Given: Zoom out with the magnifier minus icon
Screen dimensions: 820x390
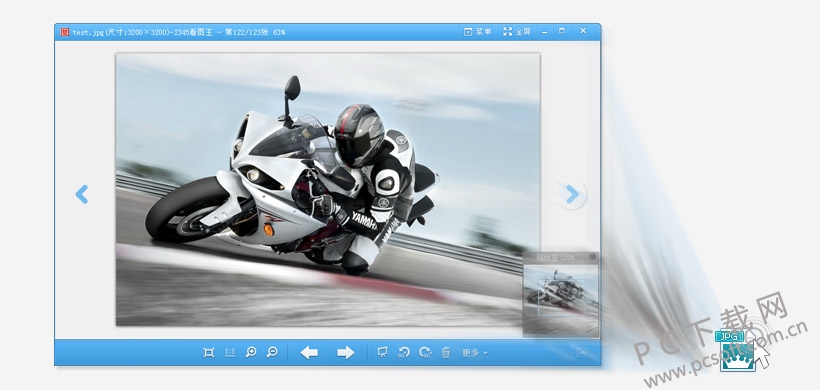Looking at the screenshot, I should coord(272,352).
